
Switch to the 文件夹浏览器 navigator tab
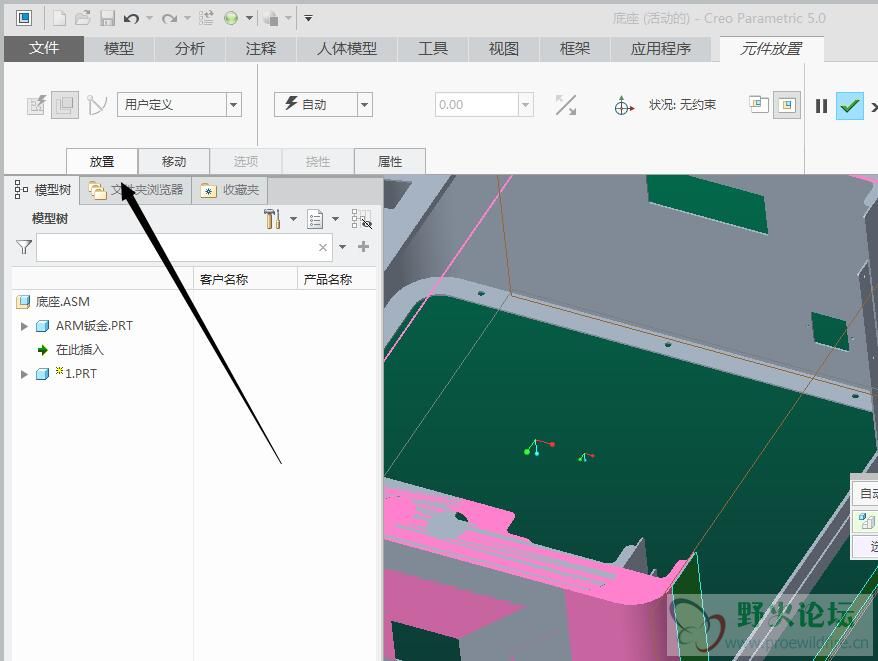click(136, 190)
